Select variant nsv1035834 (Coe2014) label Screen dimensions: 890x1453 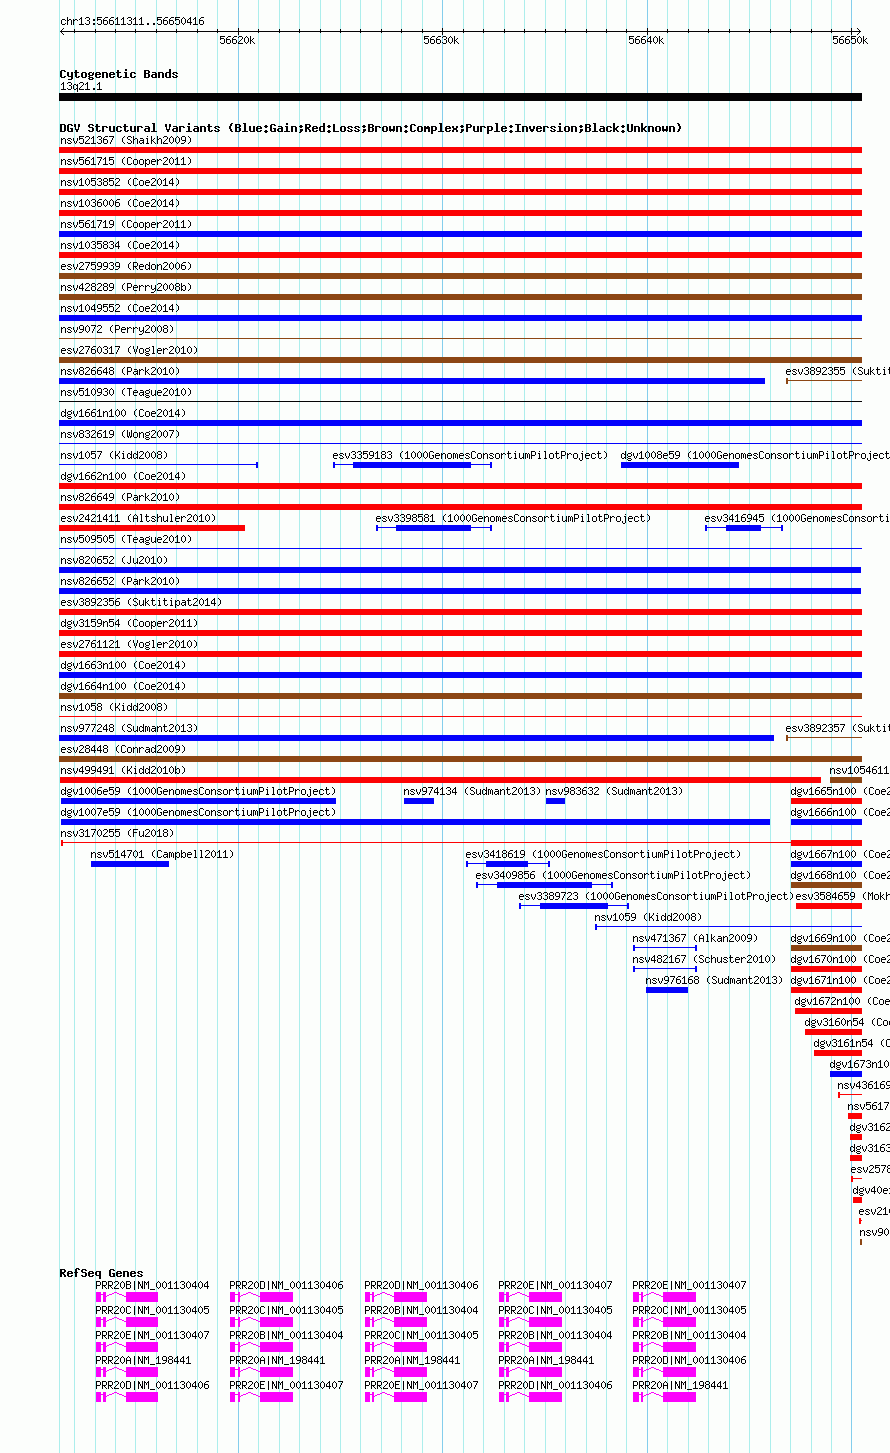120,245
